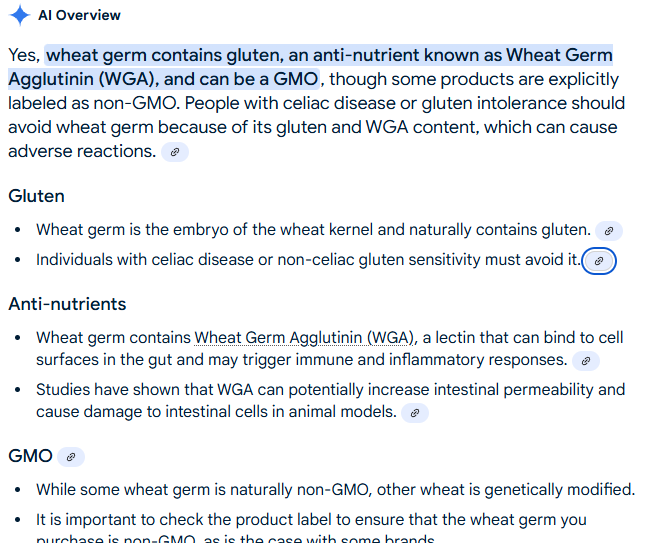Click the bullet about WGA increasing intestinal permeability
This screenshot has height=543, width=662.
pyautogui.click(x=330, y=390)
